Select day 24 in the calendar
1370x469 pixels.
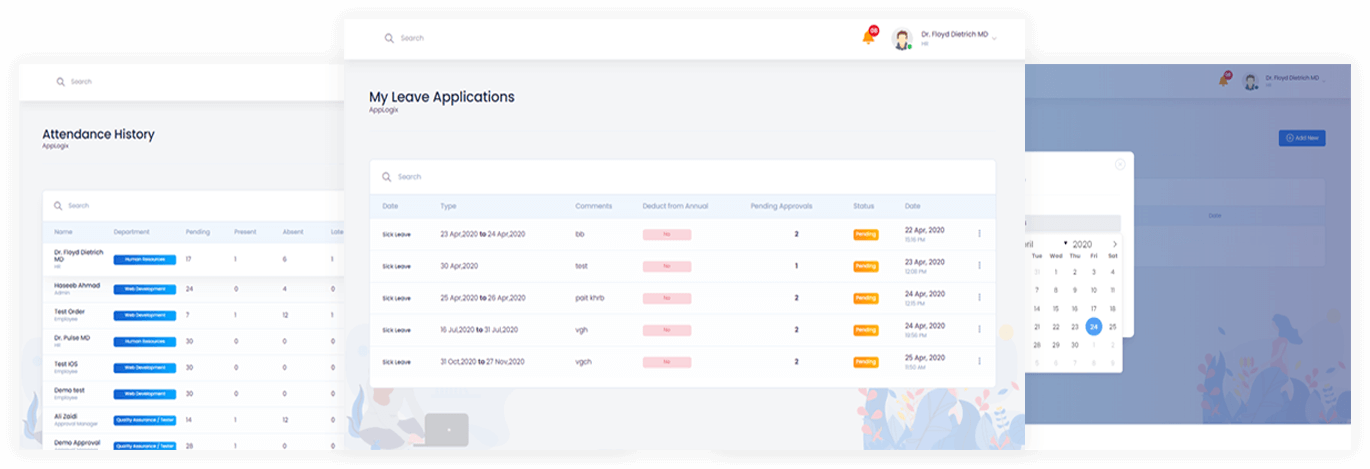coord(1094,326)
